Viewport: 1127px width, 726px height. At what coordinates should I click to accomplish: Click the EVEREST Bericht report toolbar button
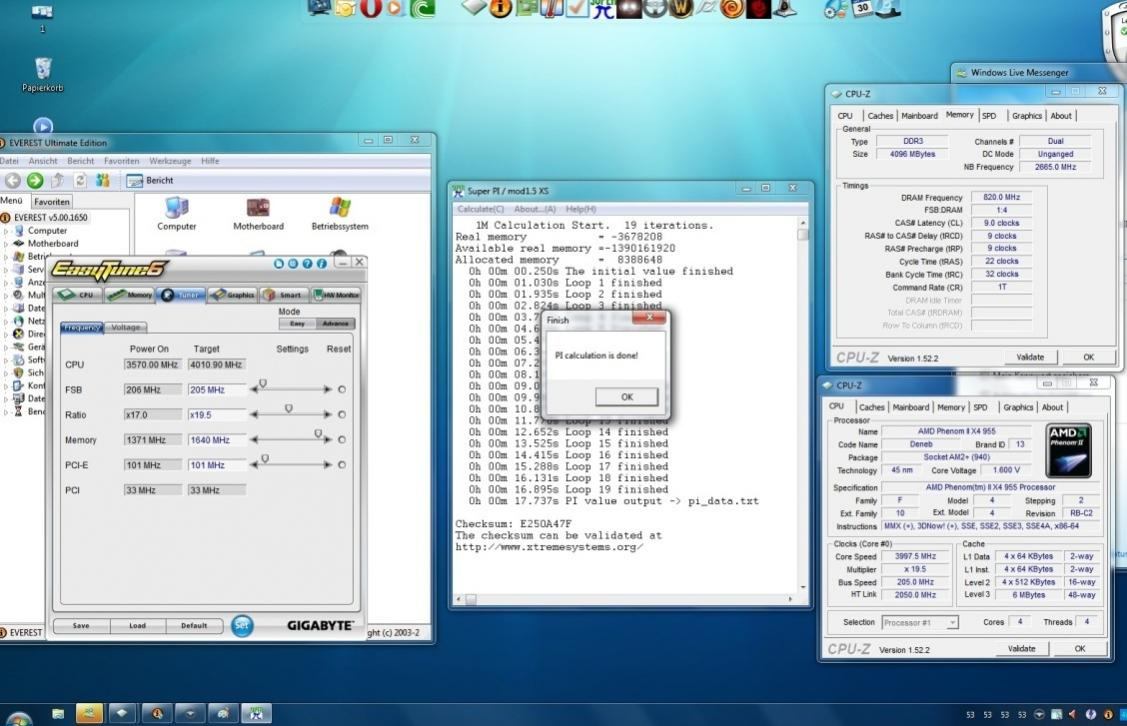pyautogui.click(x=150, y=180)
